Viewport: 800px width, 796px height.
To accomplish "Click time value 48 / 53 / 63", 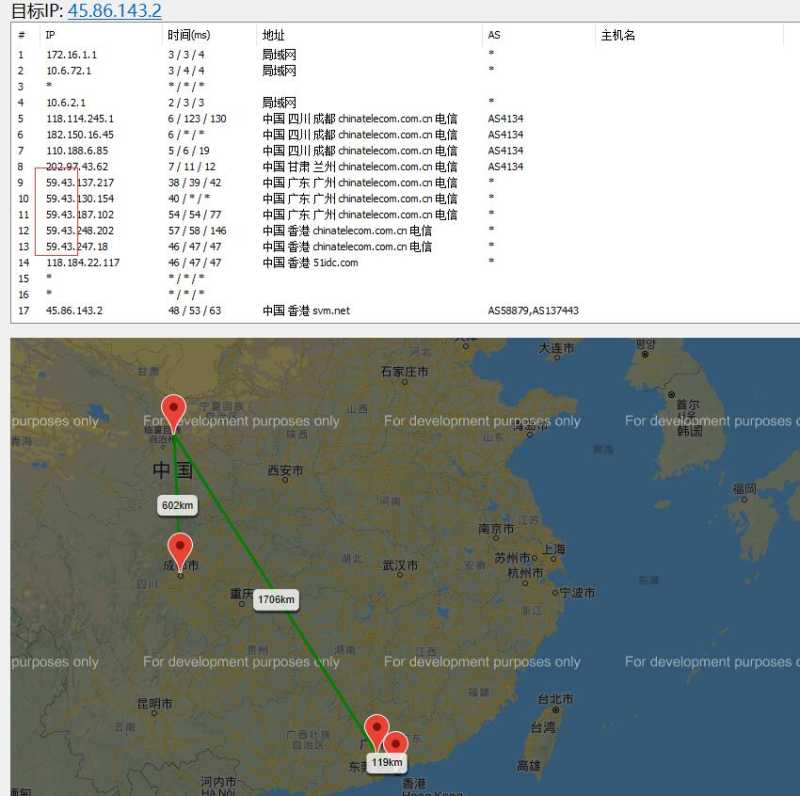I will [x=195, y=310].
